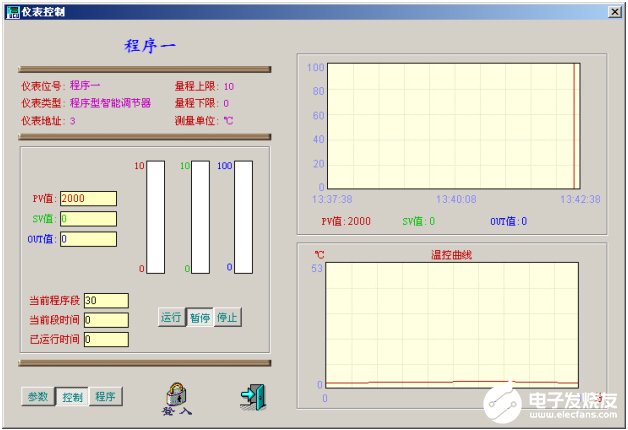Click the 仪表位号 value 程序一
The width and height of the screenshot is (628, 430).
(85, 85)
